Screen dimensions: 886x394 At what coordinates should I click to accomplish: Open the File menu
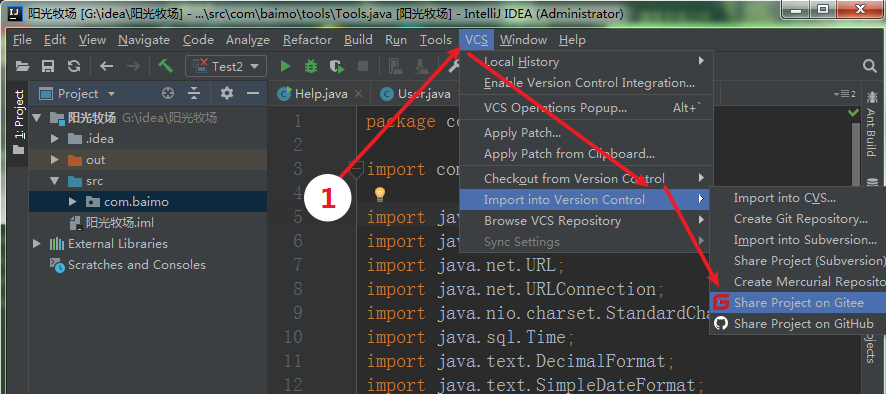click(x=23, y=40)
